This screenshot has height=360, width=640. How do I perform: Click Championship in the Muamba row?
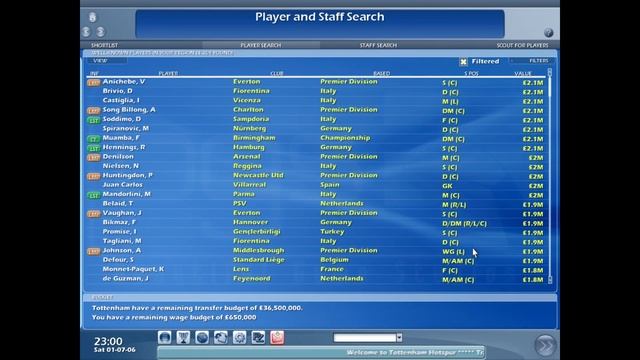(x=345, y=138)
